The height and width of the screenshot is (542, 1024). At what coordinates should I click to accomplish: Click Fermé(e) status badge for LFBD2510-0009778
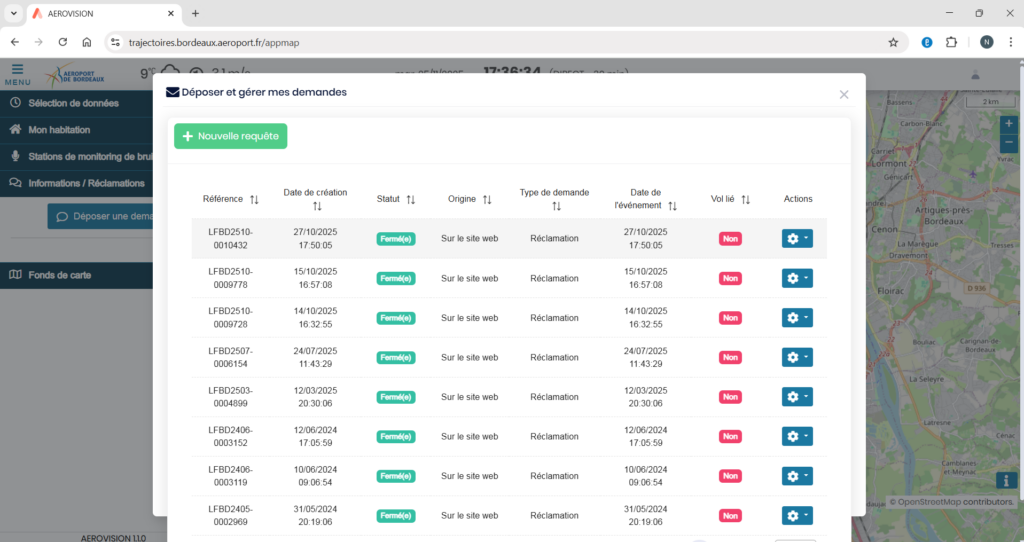point(395,279)
